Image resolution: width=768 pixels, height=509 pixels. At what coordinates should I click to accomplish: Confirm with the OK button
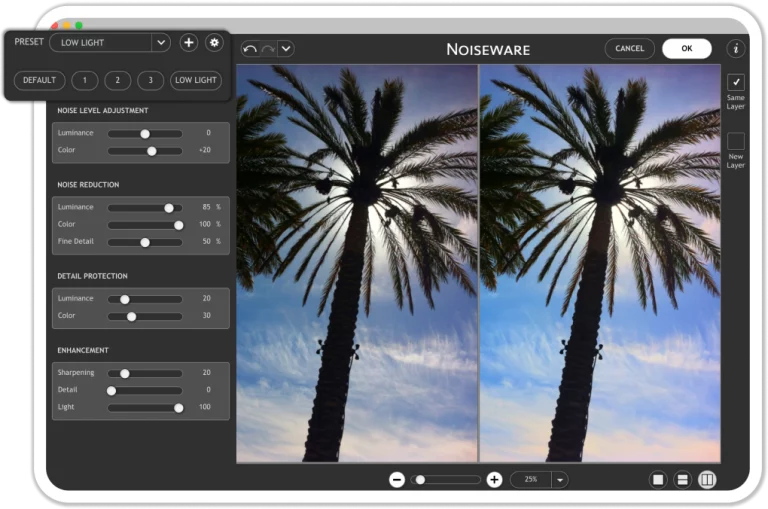pos(686,48)
